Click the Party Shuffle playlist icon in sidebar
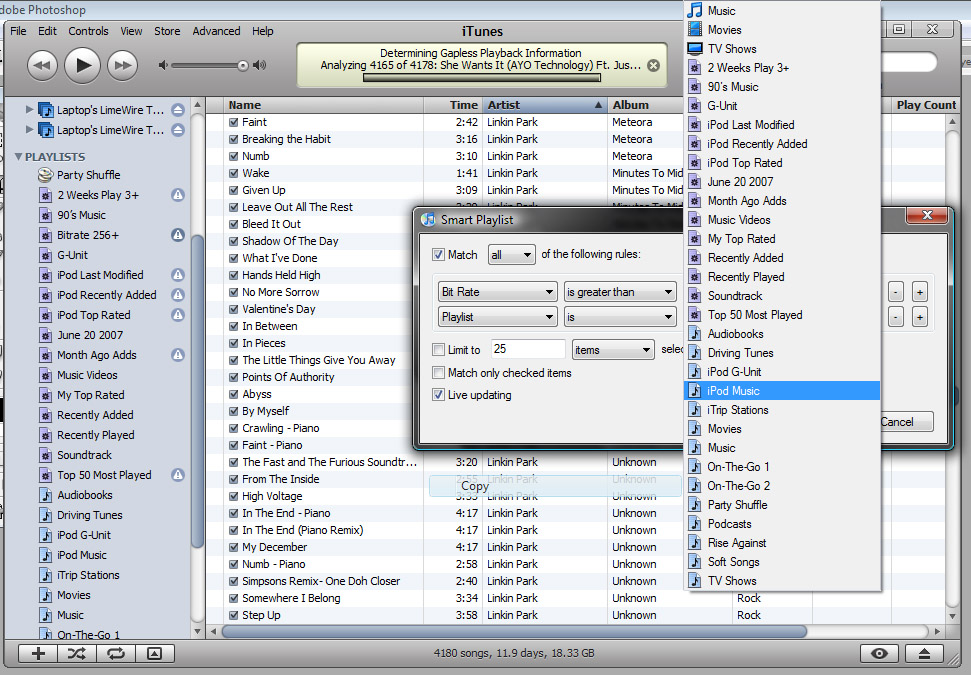 point(45,175)
